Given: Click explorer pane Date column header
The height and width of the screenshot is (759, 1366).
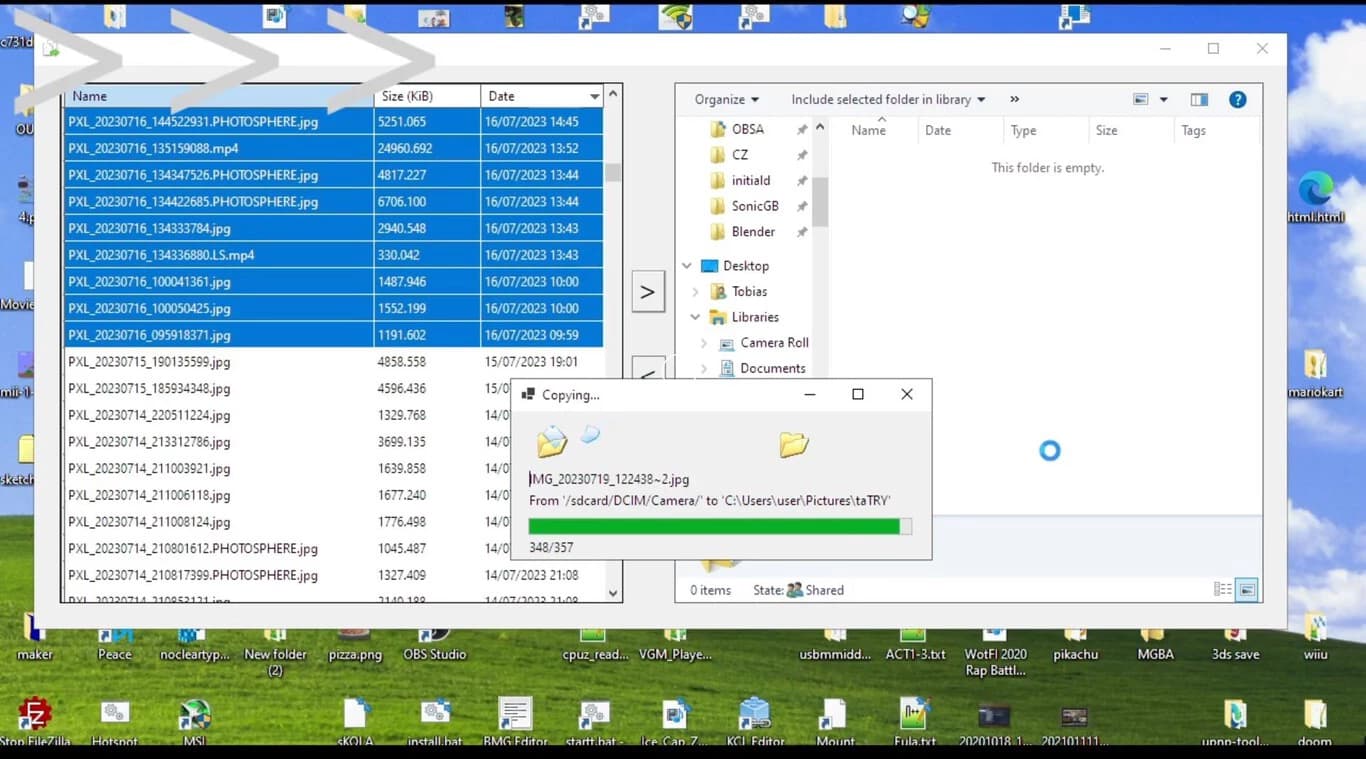Looking at the screenshot, I should [x=938, y=130].
